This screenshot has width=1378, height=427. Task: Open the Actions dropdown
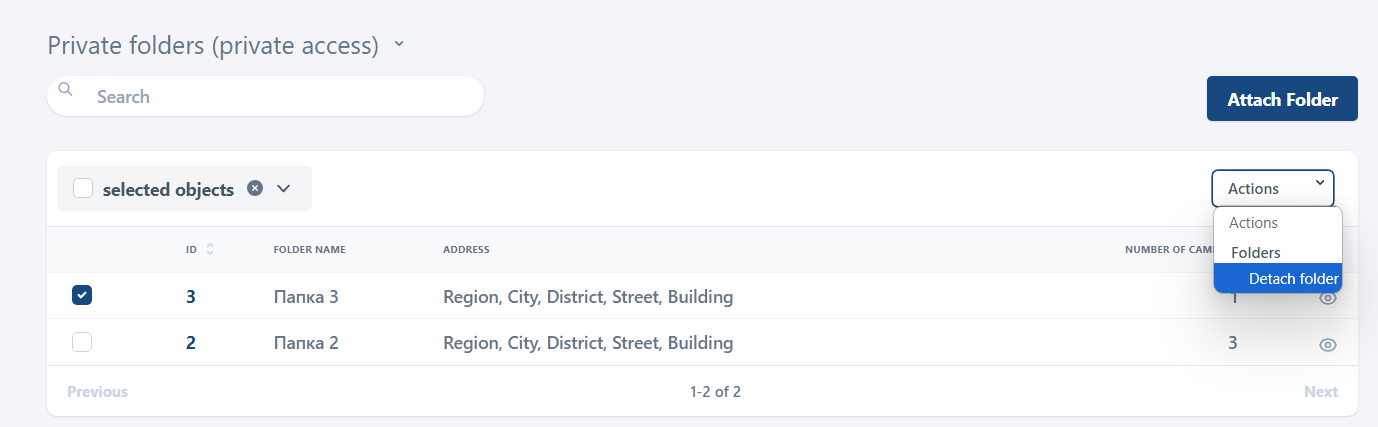(x=1272, y=188)
